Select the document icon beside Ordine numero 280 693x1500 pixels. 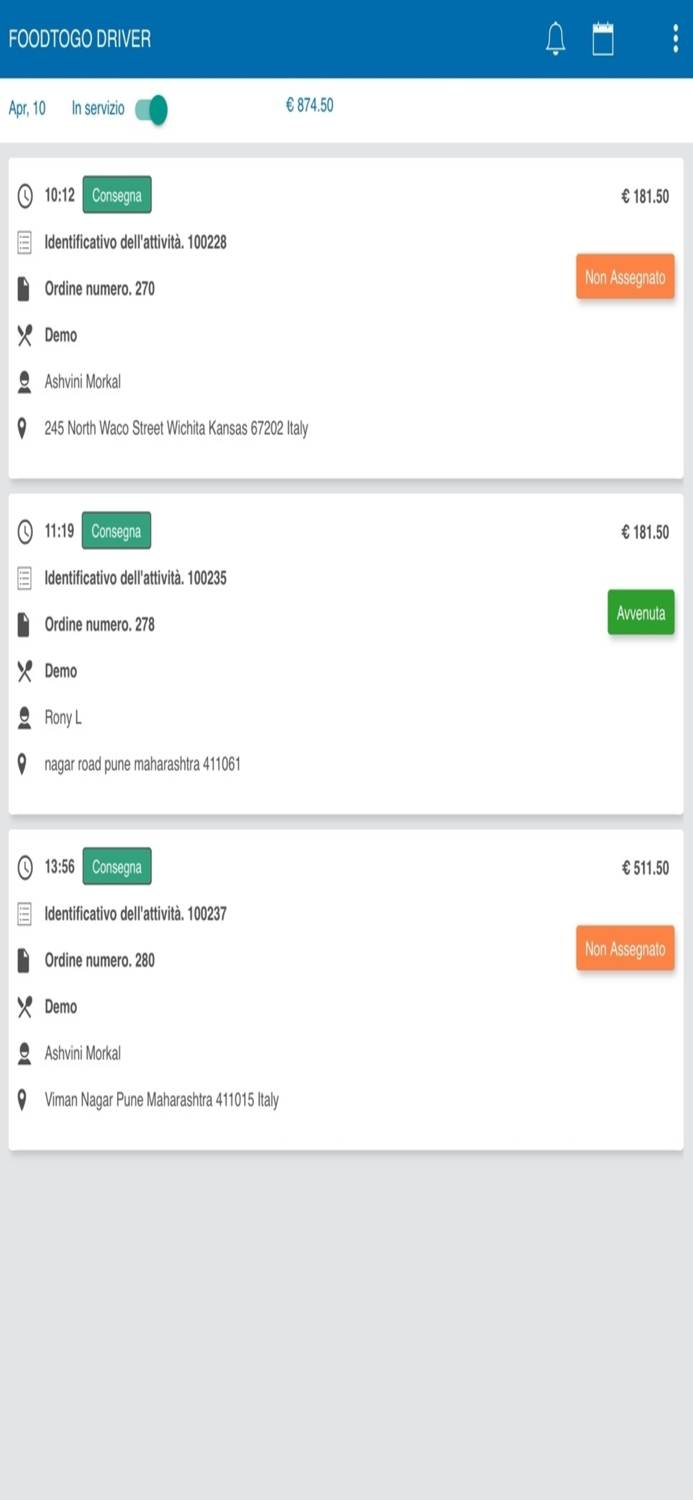[26, 961]
